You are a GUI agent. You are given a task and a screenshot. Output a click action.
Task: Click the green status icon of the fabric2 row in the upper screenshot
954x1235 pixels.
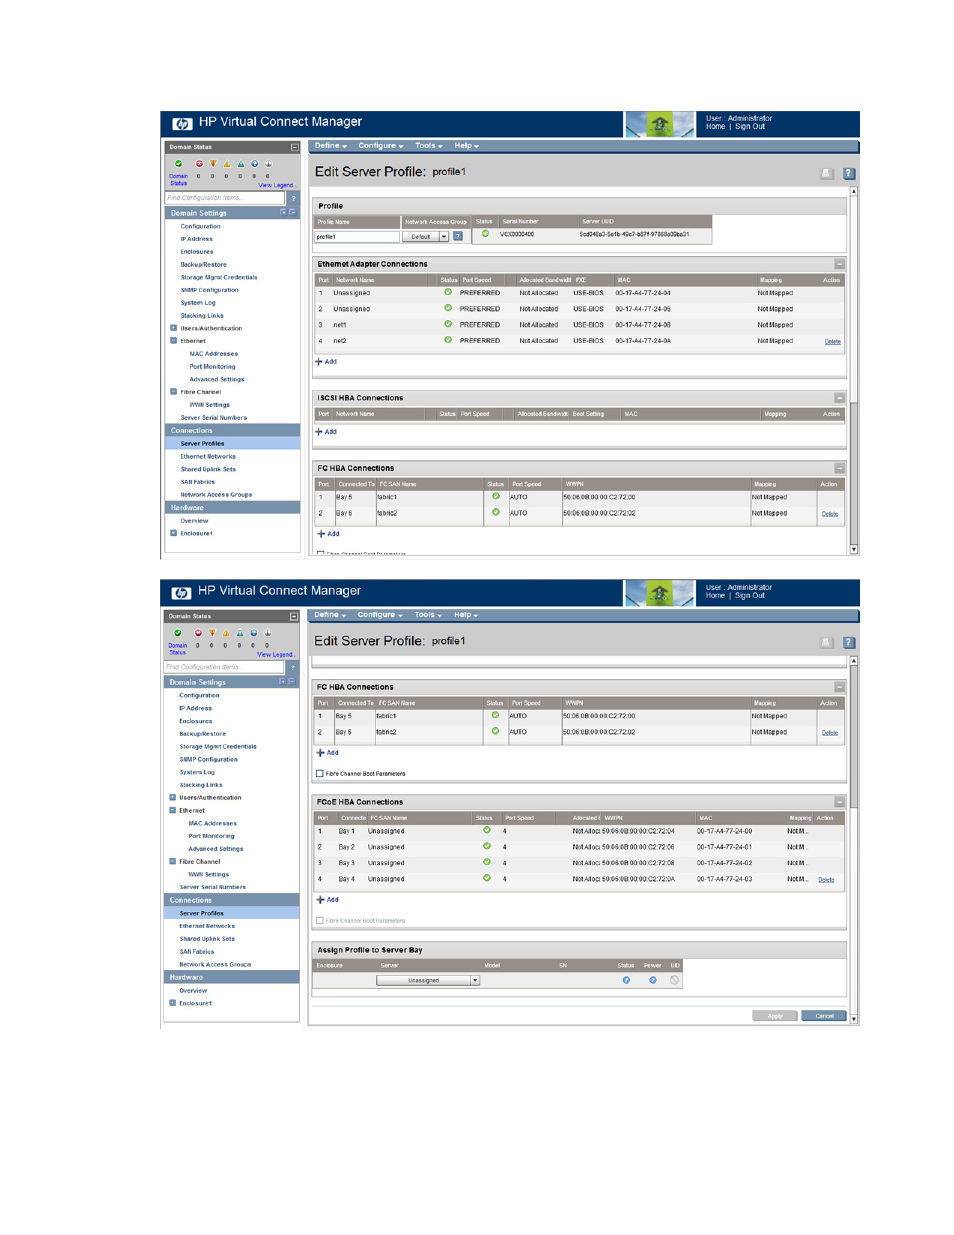pos(496,512)
